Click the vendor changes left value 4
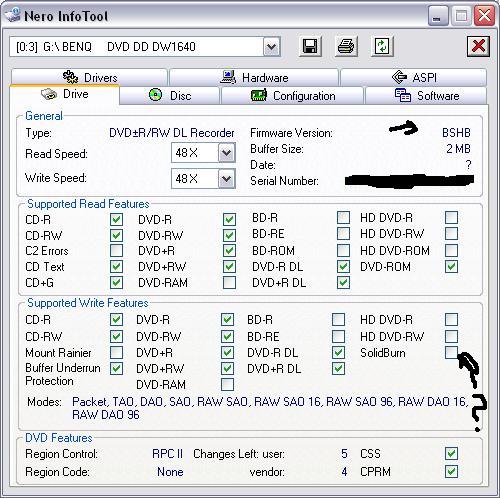 344,472
